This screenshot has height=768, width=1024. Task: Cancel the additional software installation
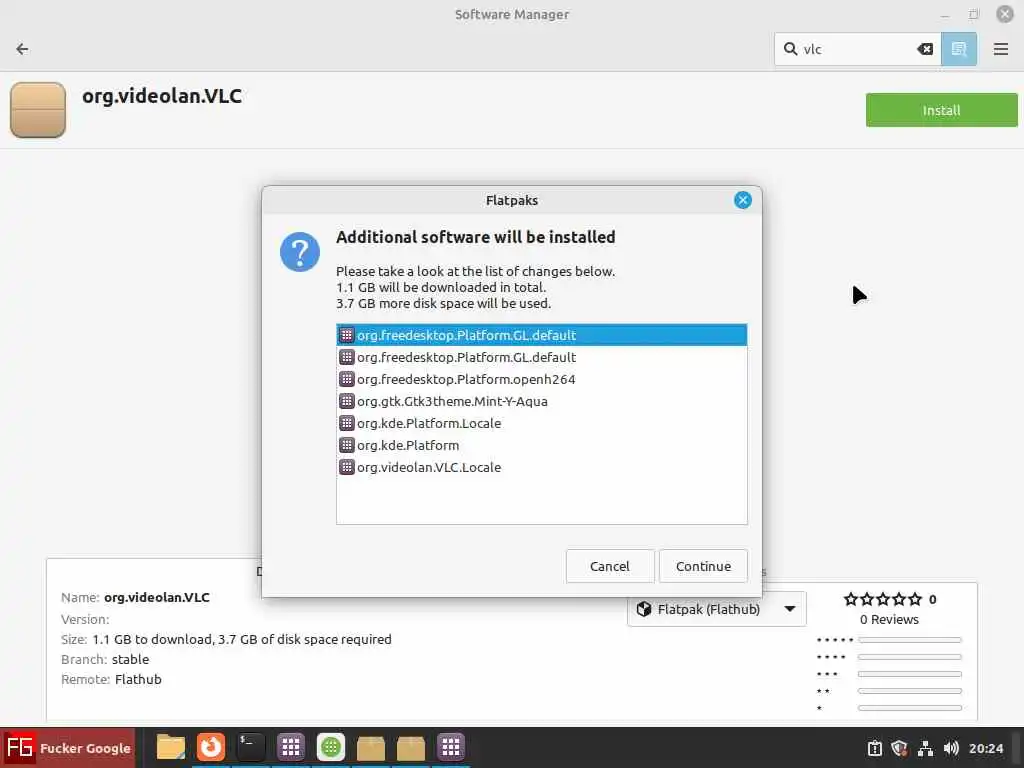(610, 566)
